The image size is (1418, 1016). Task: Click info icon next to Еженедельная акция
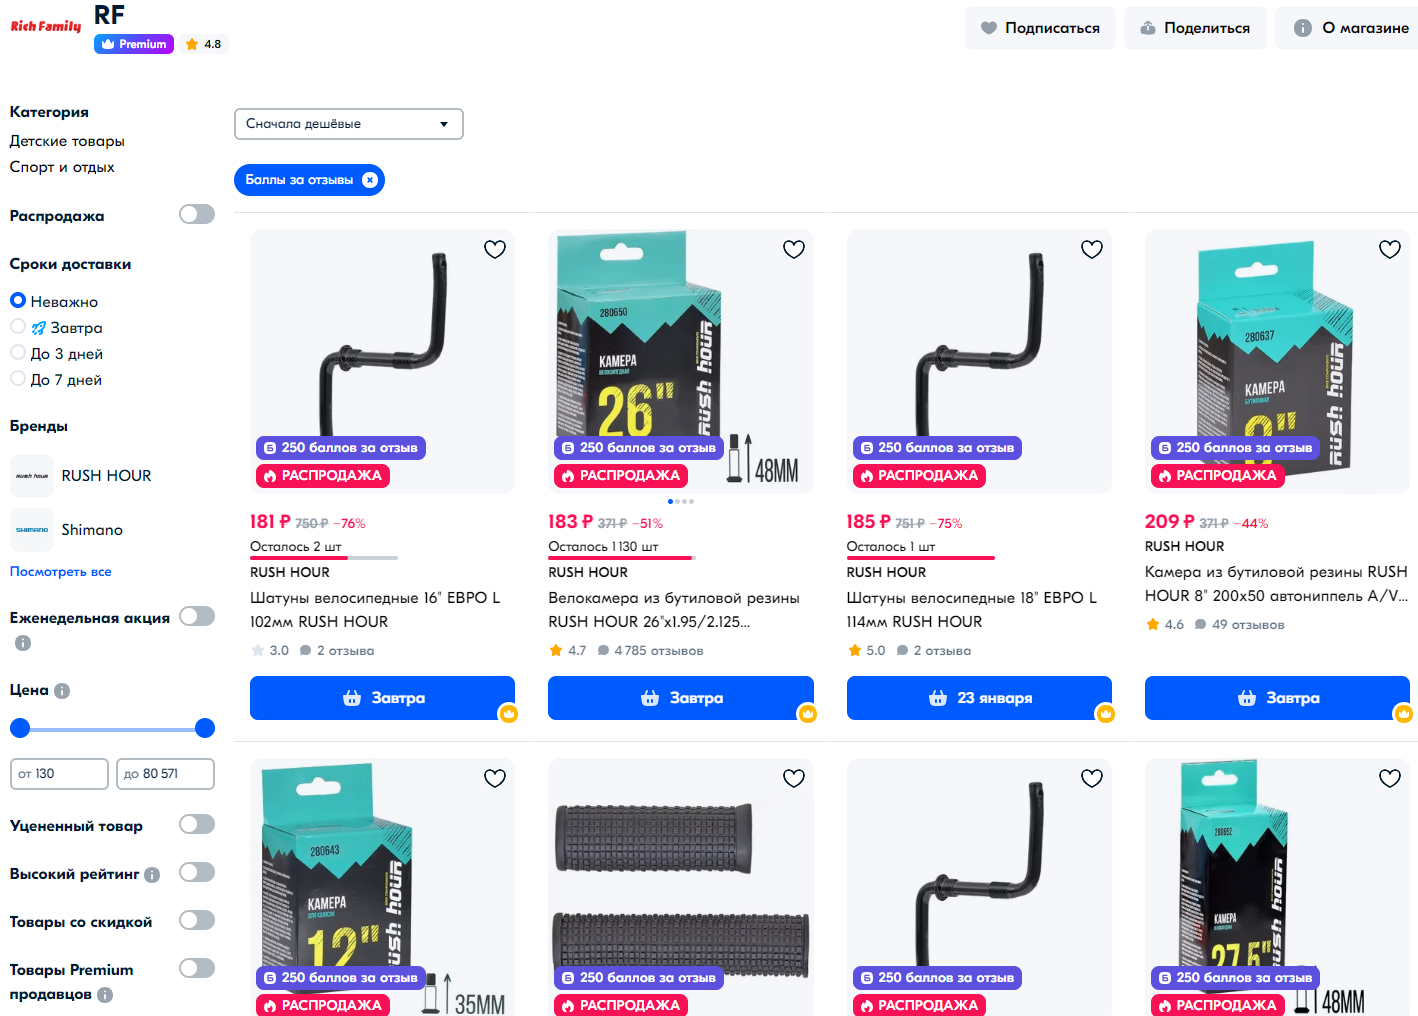click(23, 643)
